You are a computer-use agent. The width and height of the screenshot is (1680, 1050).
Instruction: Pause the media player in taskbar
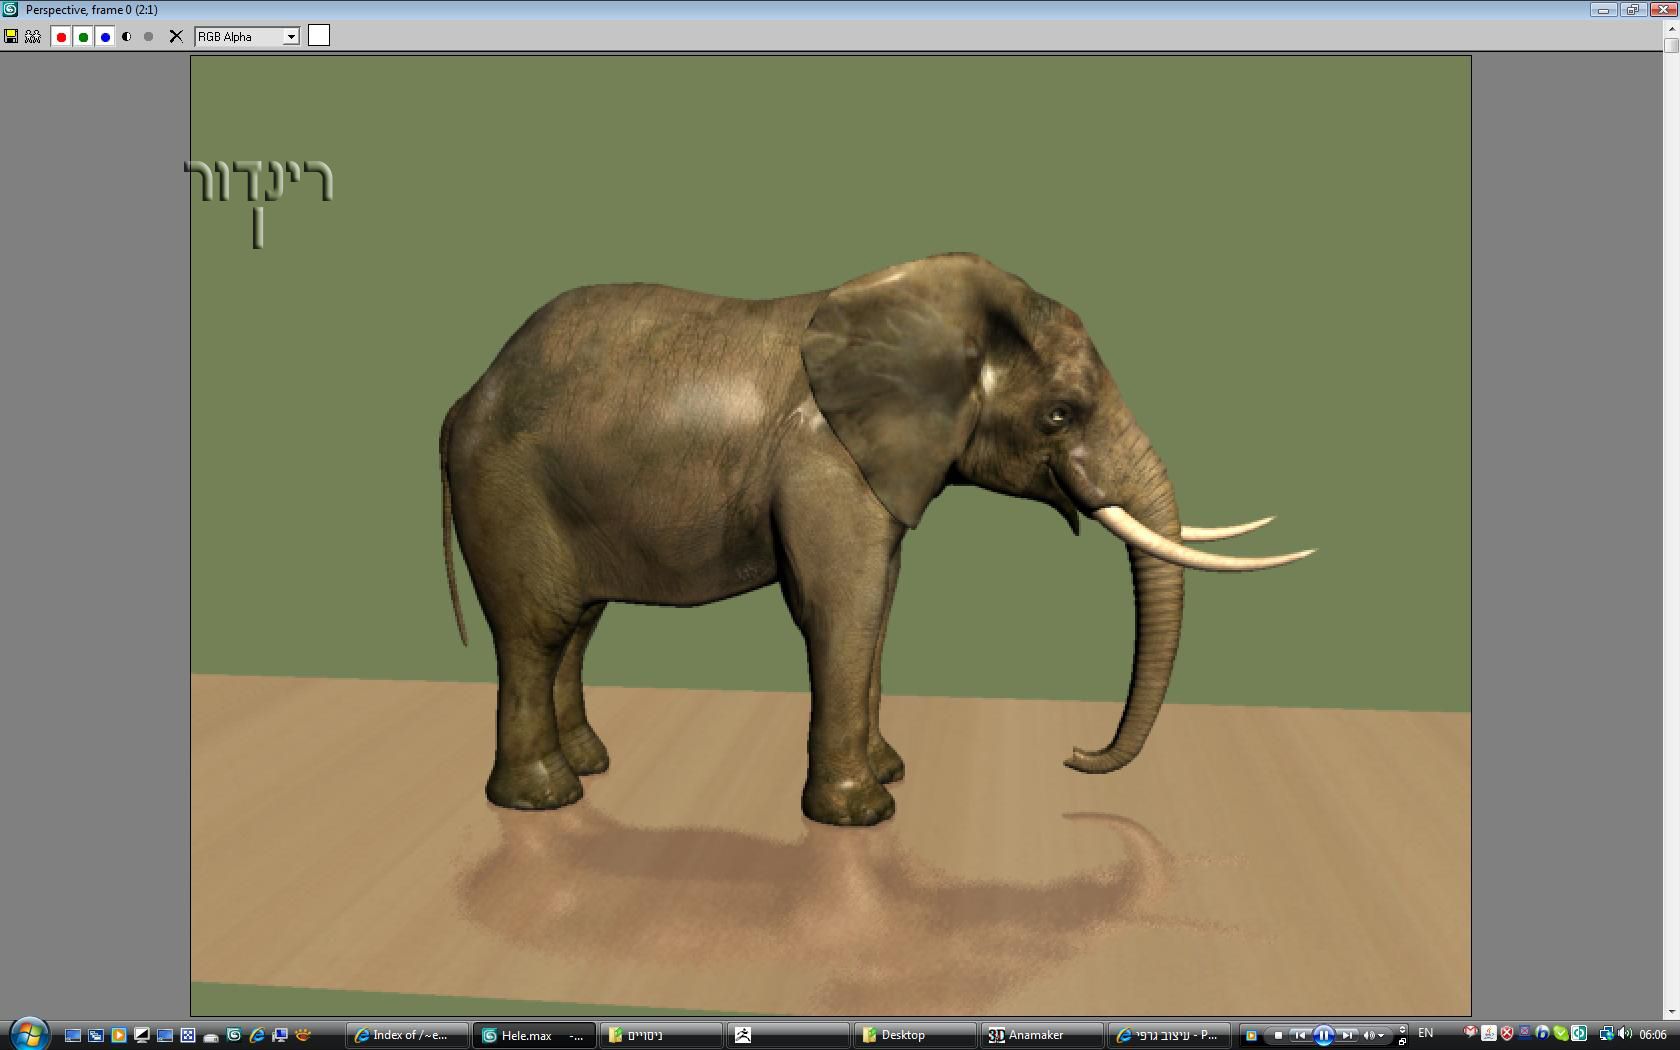1323,1035
